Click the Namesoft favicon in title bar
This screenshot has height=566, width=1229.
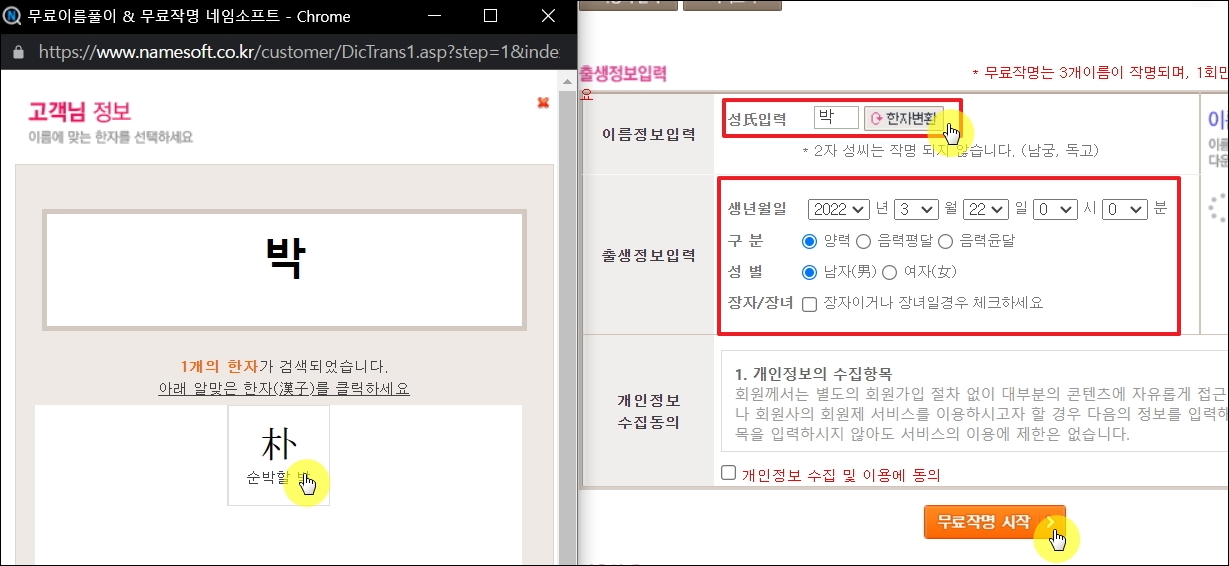[x=13, y=16]
